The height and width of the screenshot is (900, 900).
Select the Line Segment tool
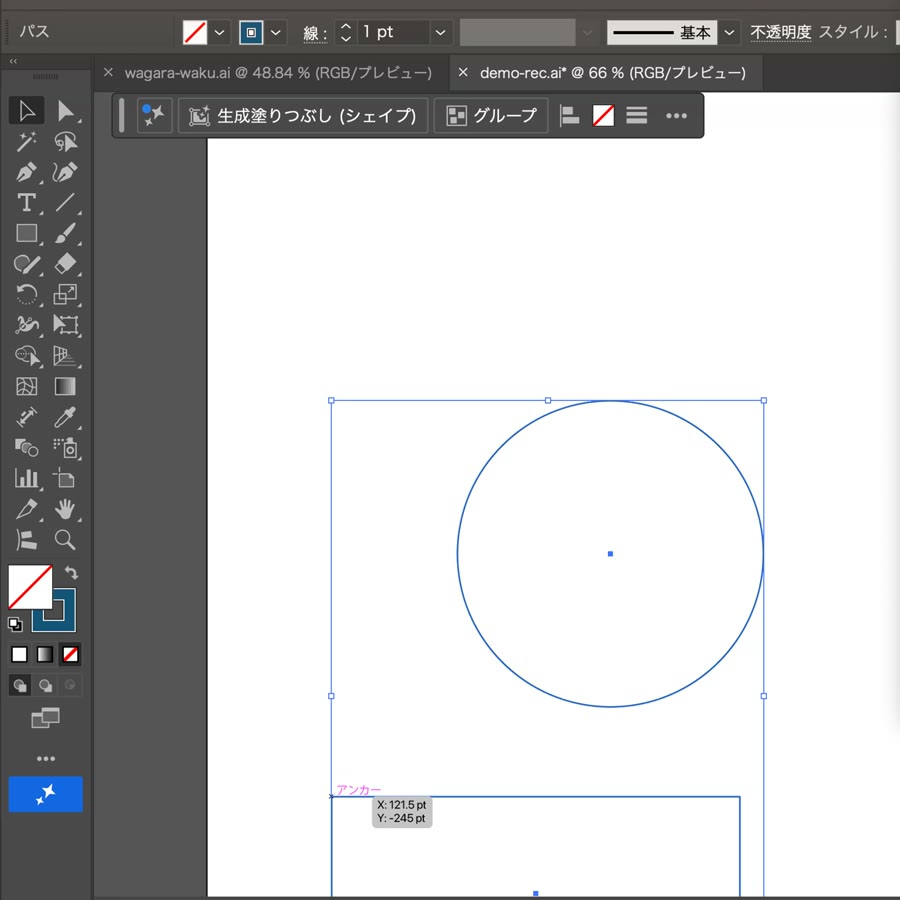click(x=65, y=203)
